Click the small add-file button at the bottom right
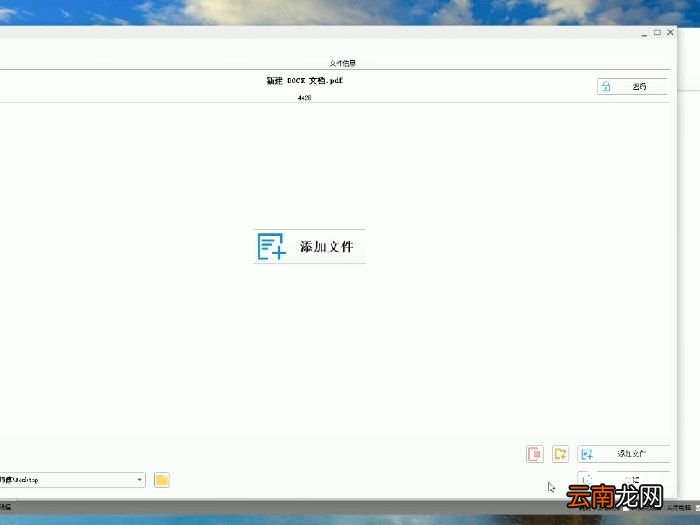Image resolution: width=700 pixels, height=525 pixels. click(624, 454)
